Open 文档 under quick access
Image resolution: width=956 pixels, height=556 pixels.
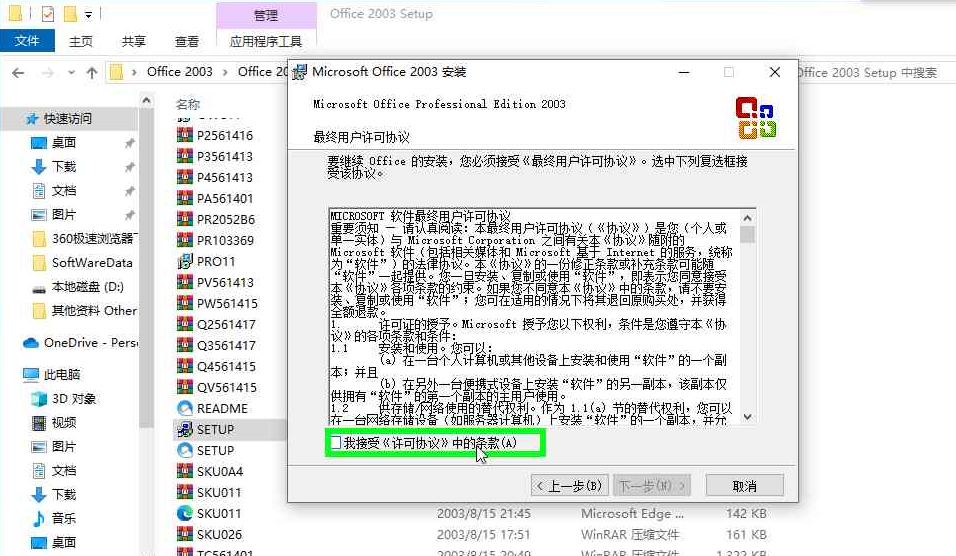[63, 191]
